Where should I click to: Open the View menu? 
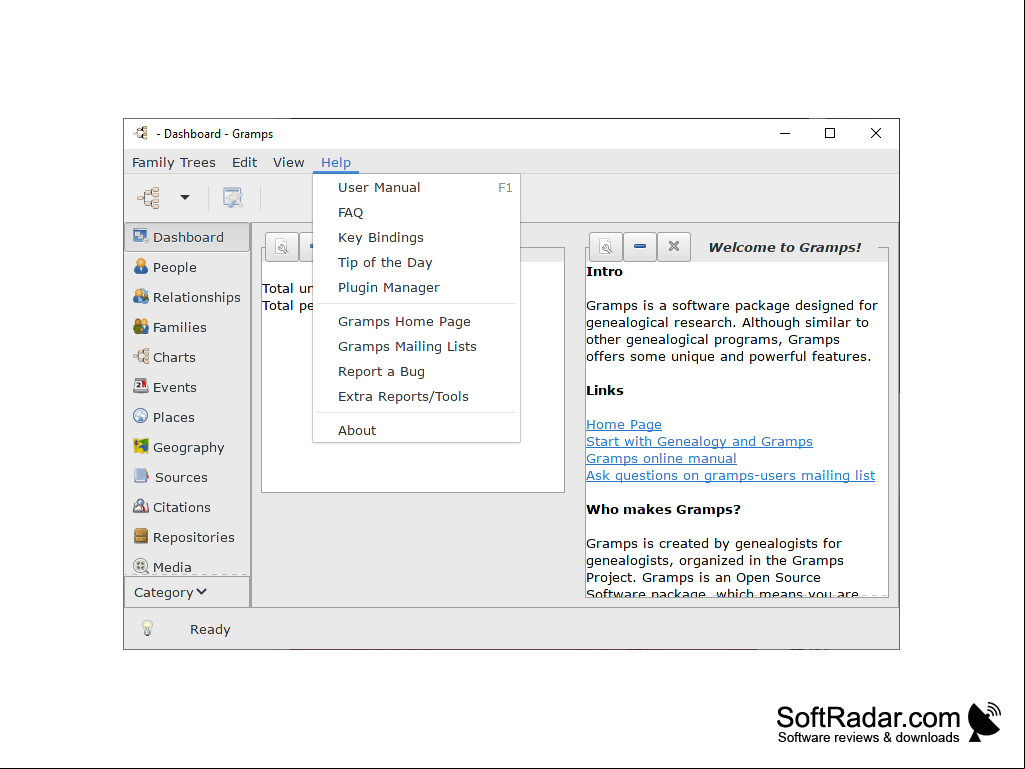[288, 162]
